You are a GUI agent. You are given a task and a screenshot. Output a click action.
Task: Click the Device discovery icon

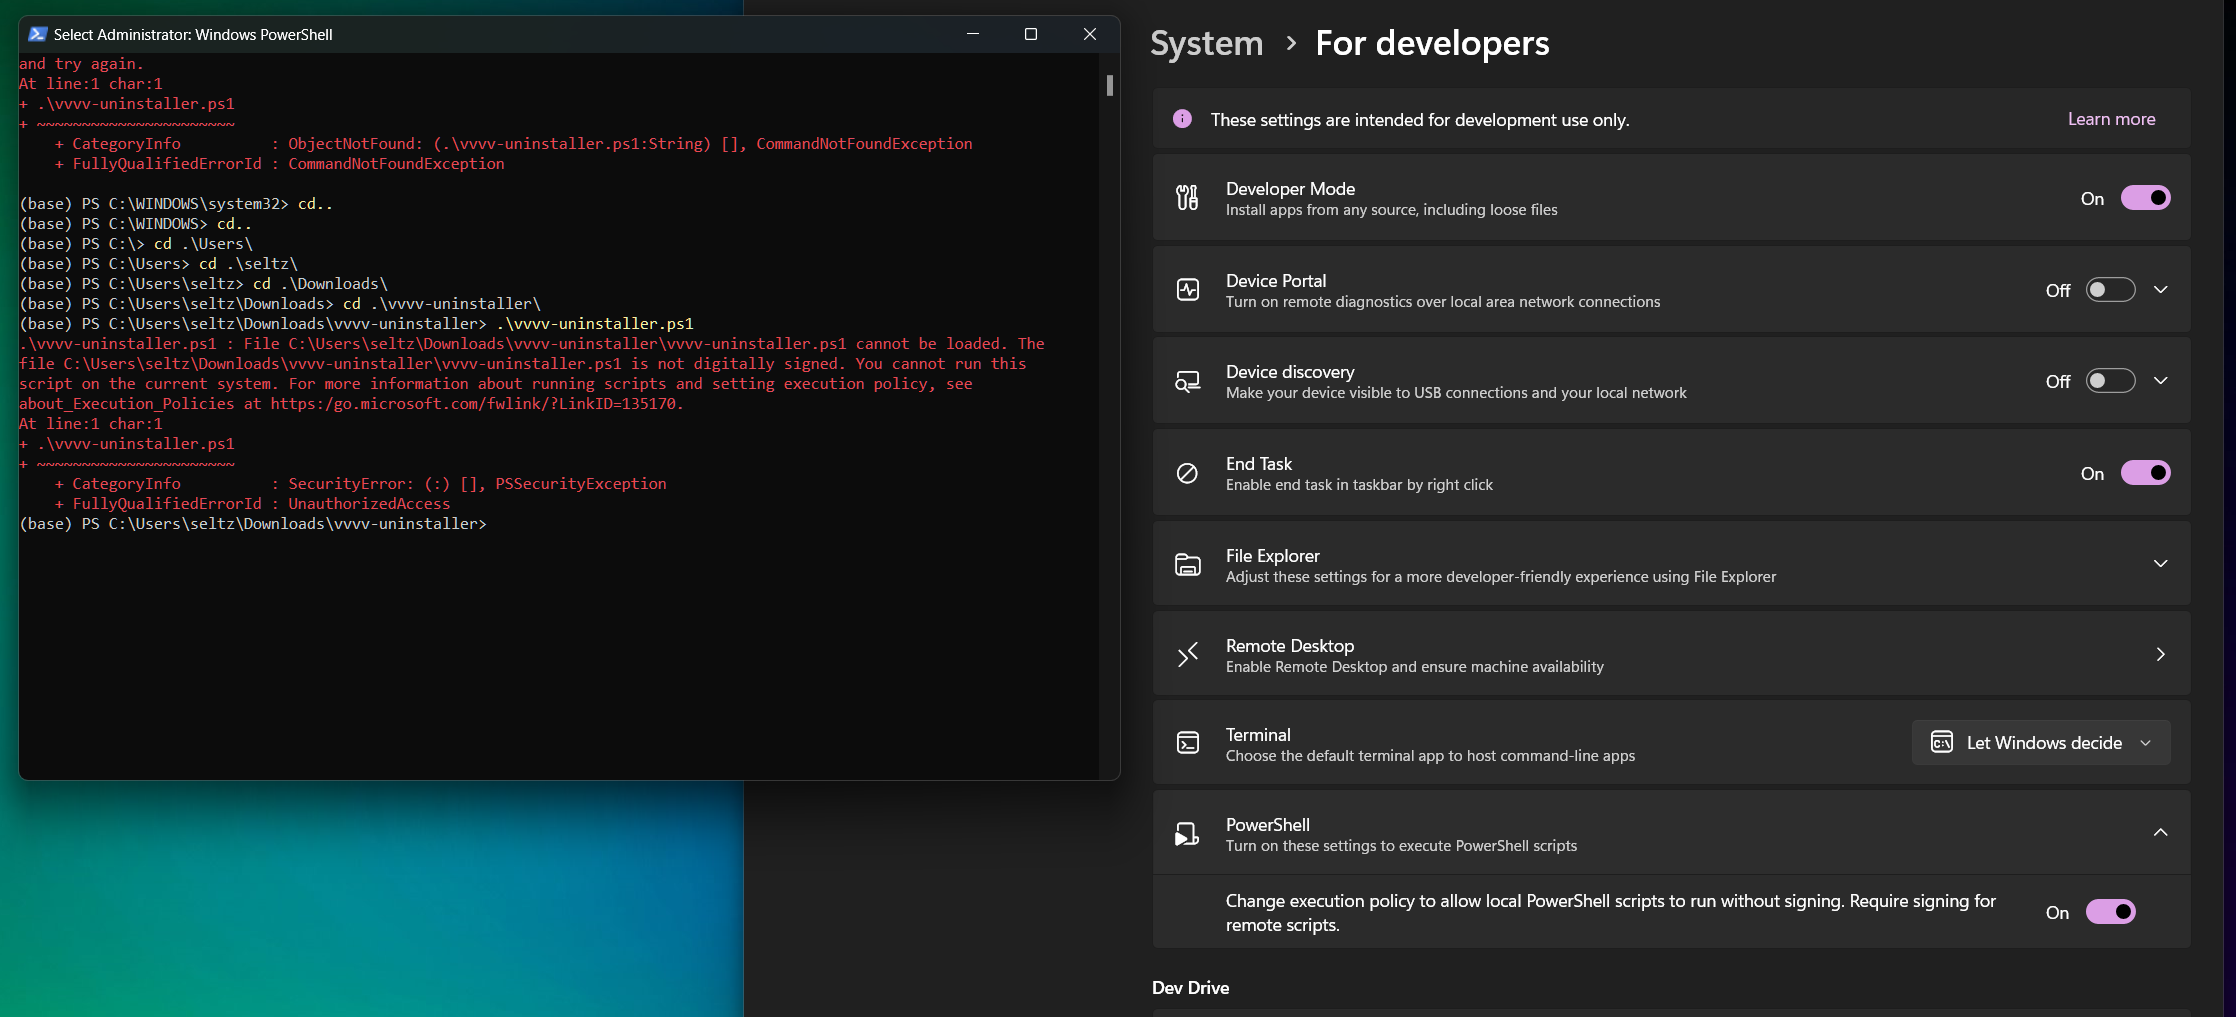1187,381
